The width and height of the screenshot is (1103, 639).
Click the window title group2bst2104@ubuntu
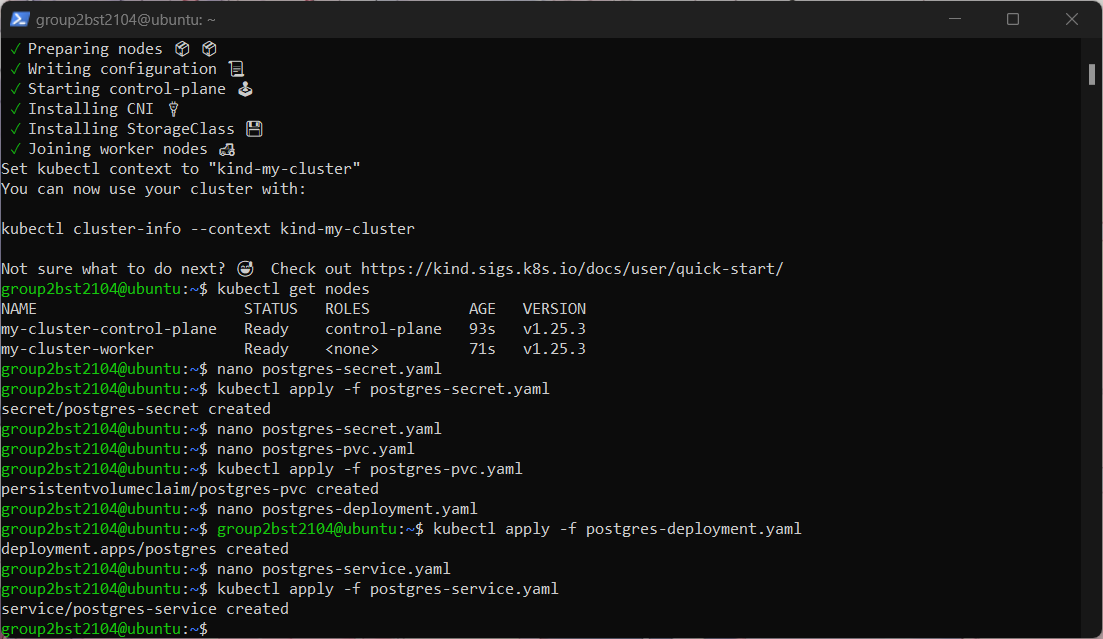pyautogui.click(x=125, y=20)
